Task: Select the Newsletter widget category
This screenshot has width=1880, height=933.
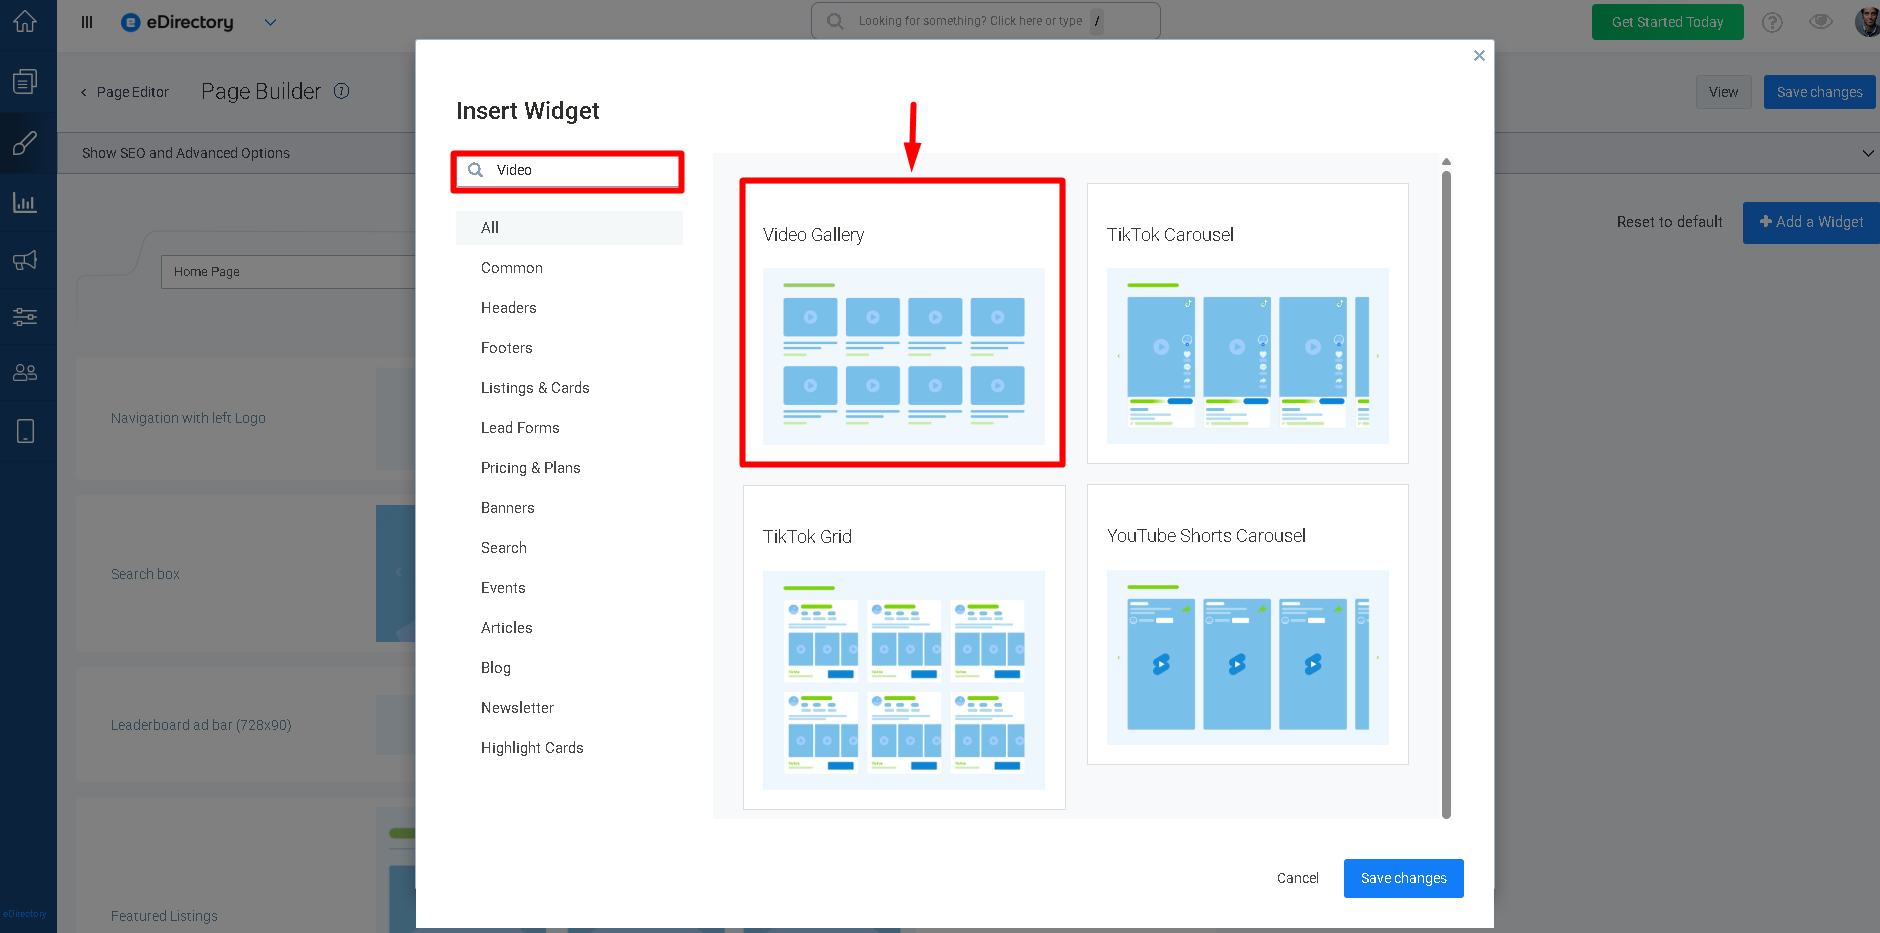Action: (x=569, y=708)
